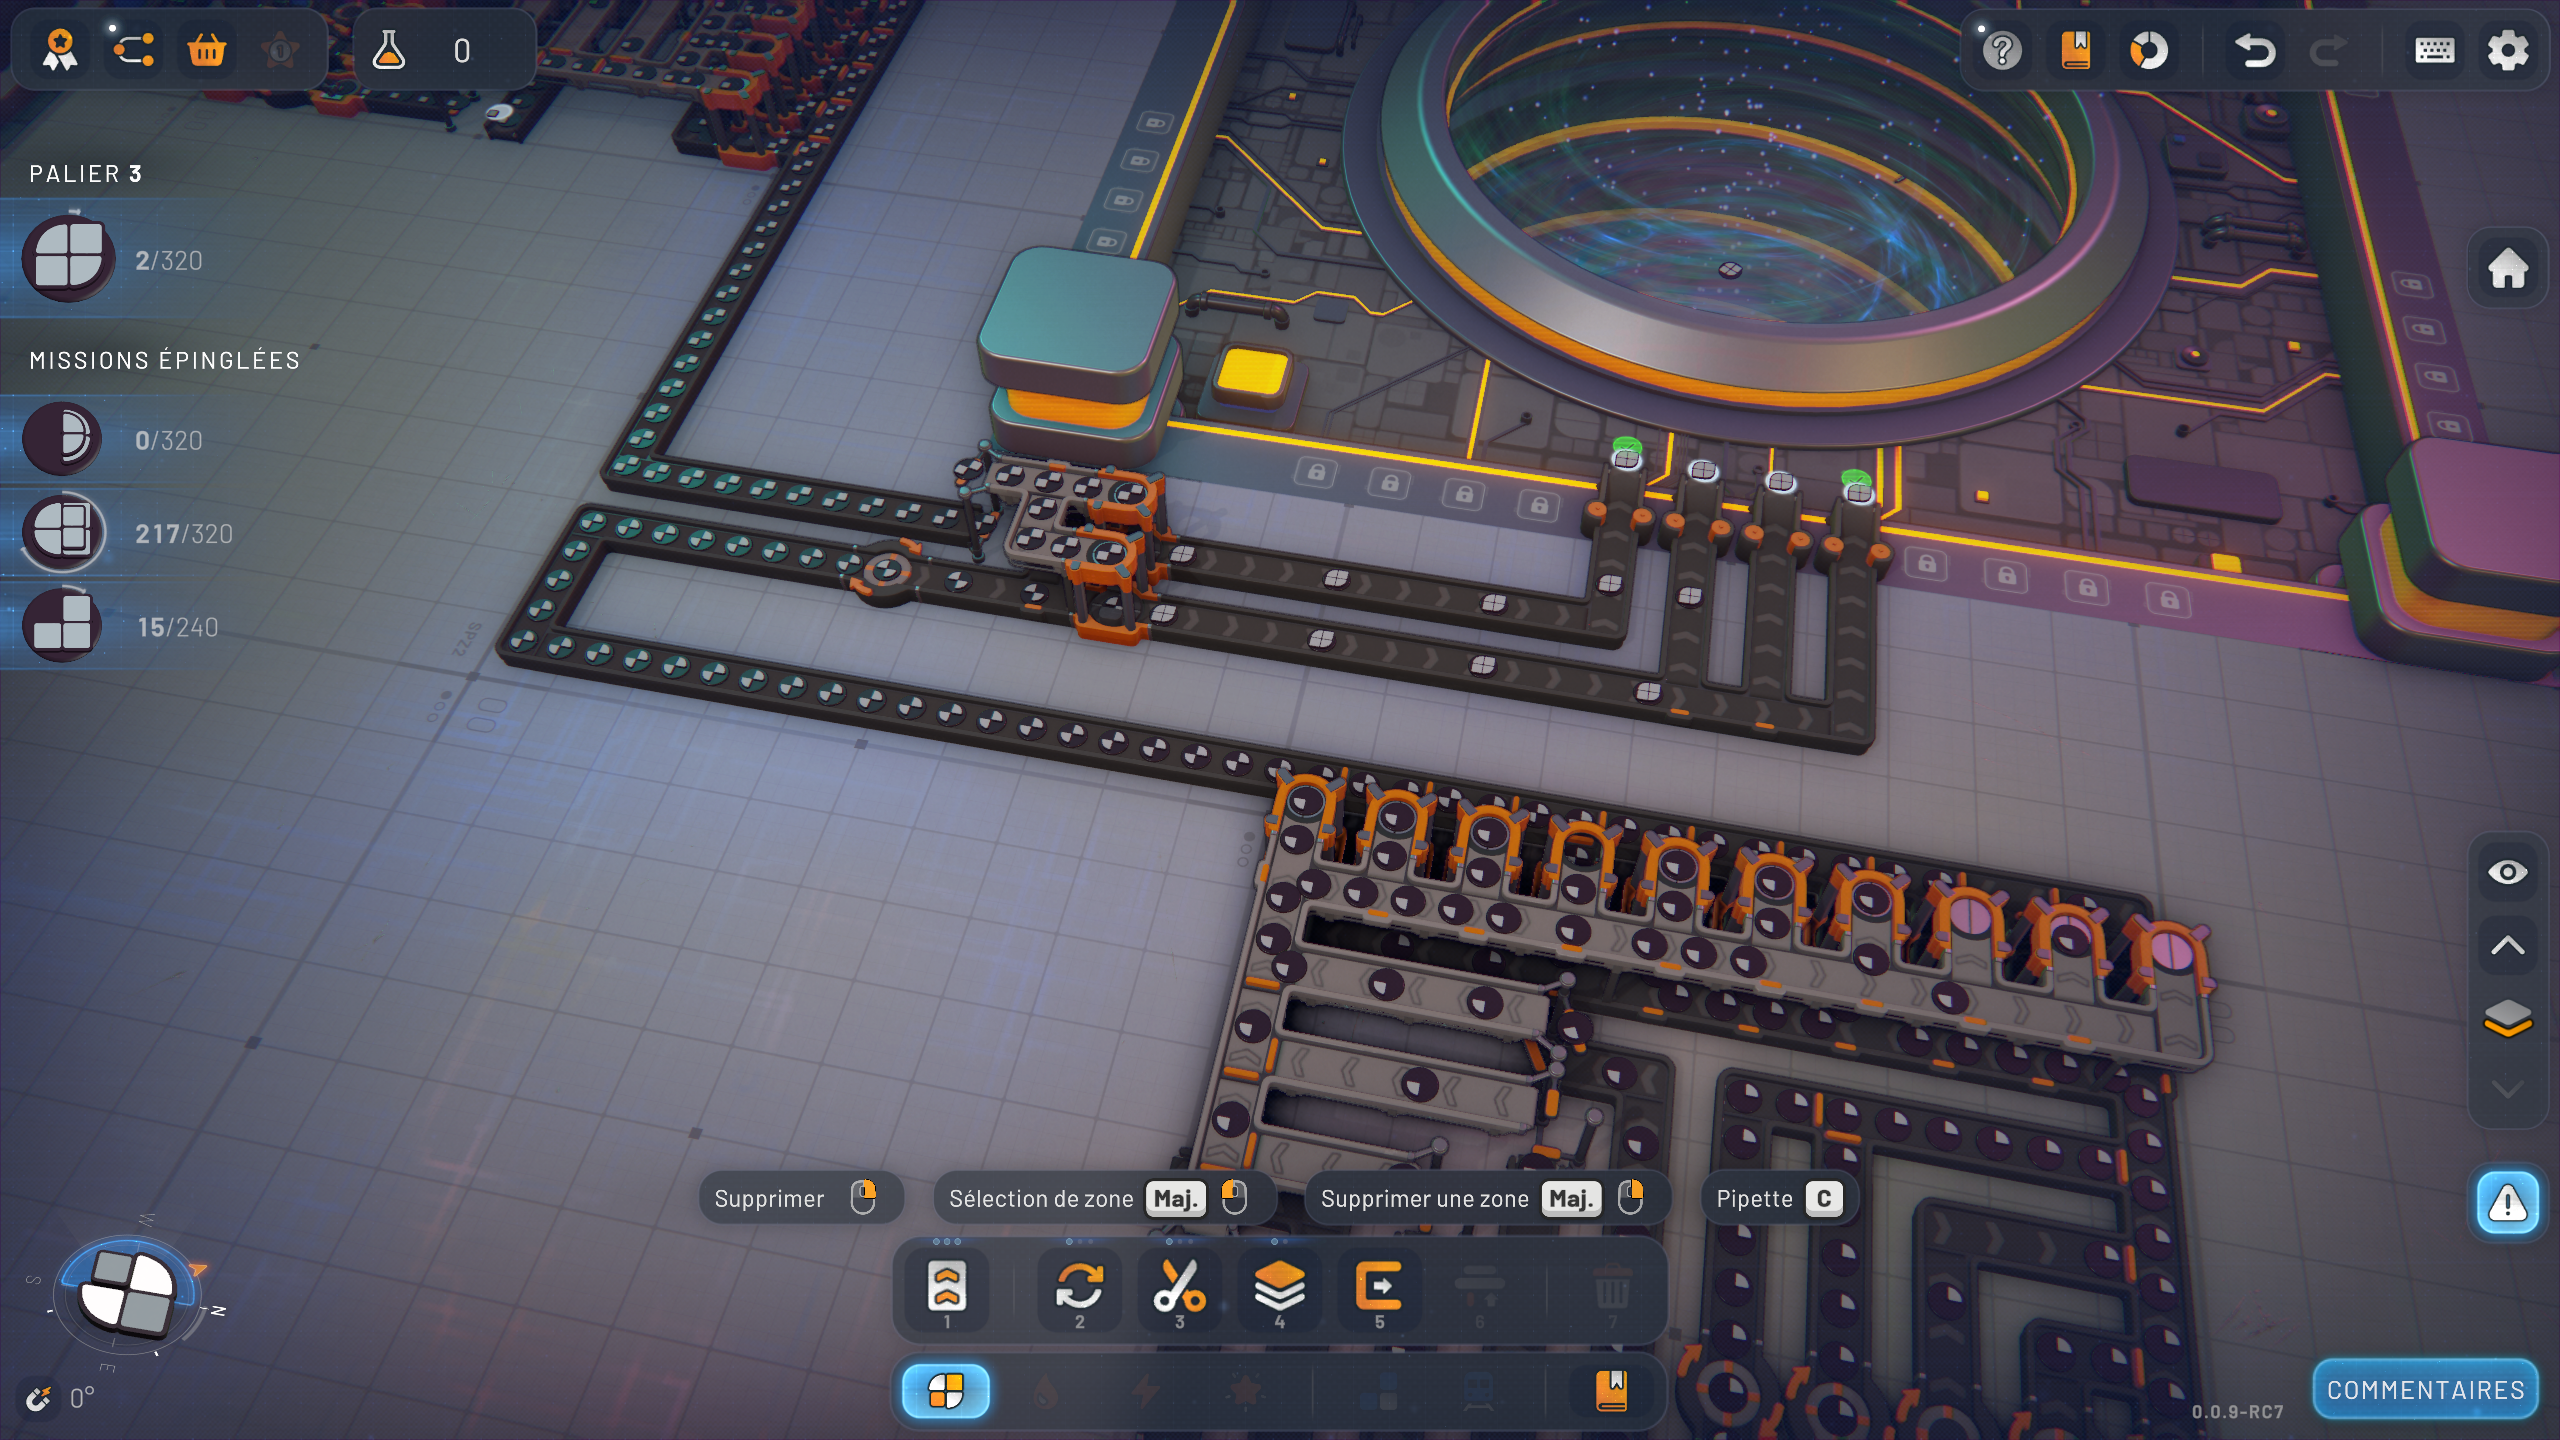This screenshot has width=2560, height=1440.
Task: Jump home with the house button
Action: click(x=2507, y=269)
